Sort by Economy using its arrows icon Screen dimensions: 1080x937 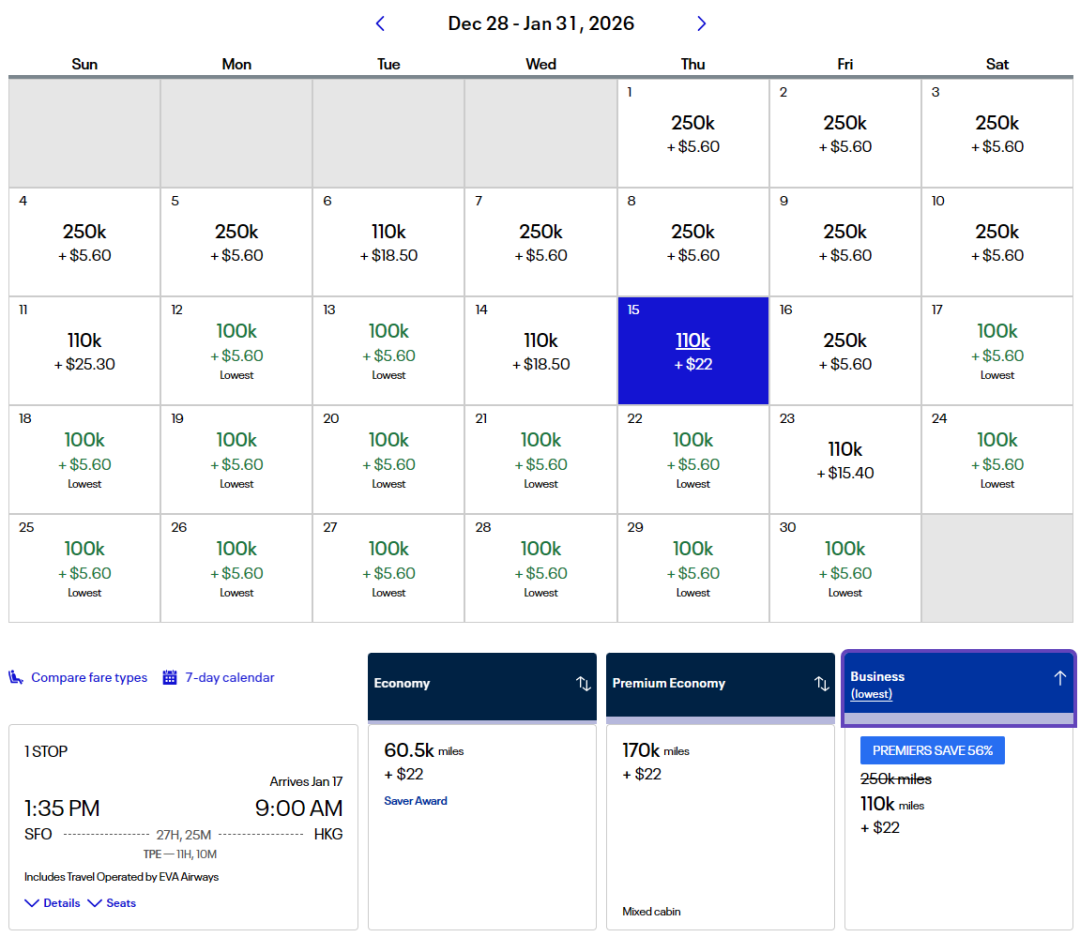tap(583, 684)
